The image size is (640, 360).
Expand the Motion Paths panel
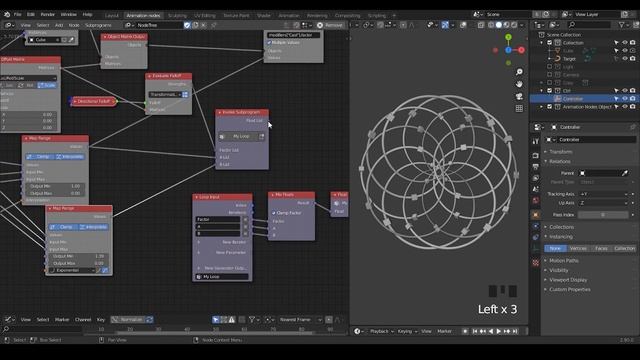(563, 260)
